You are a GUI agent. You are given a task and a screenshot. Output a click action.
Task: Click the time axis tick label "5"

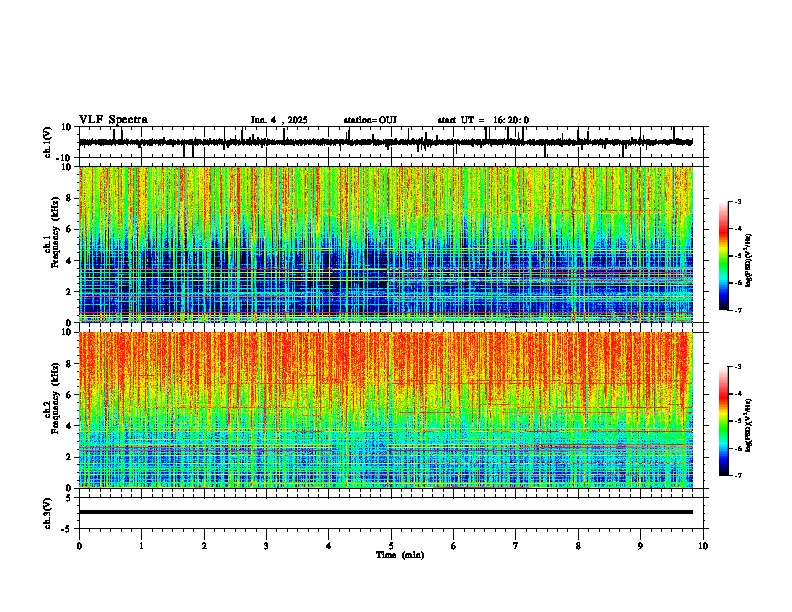click(x=391, y=546)
